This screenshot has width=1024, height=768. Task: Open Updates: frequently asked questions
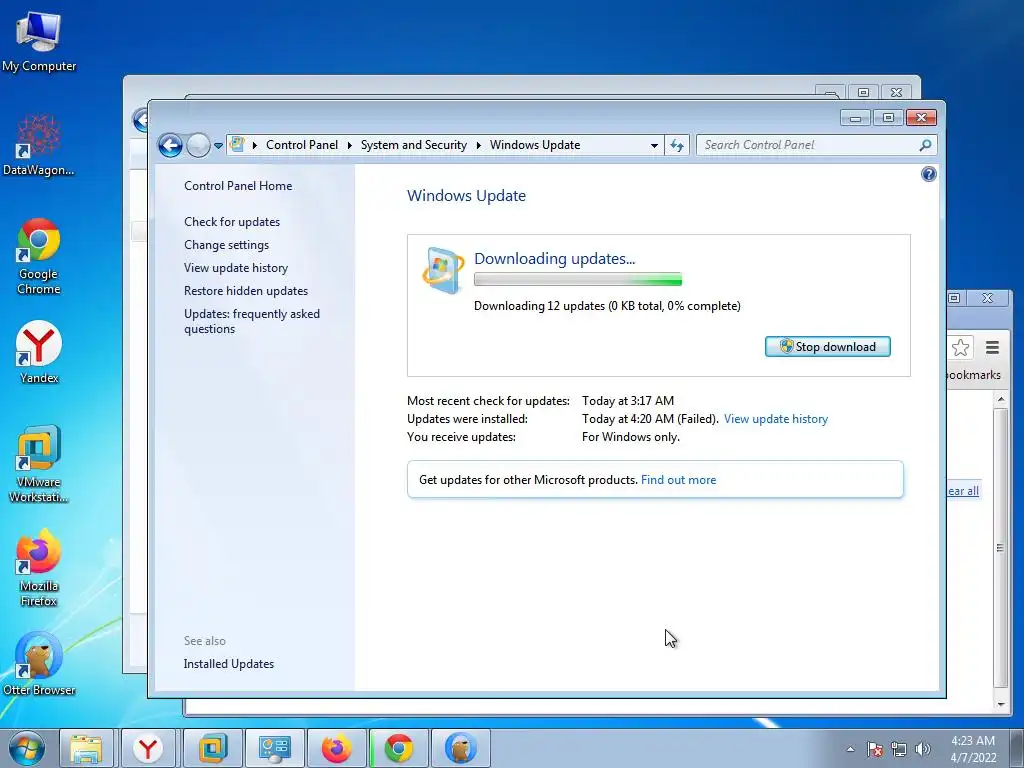[x=252, y=321]
